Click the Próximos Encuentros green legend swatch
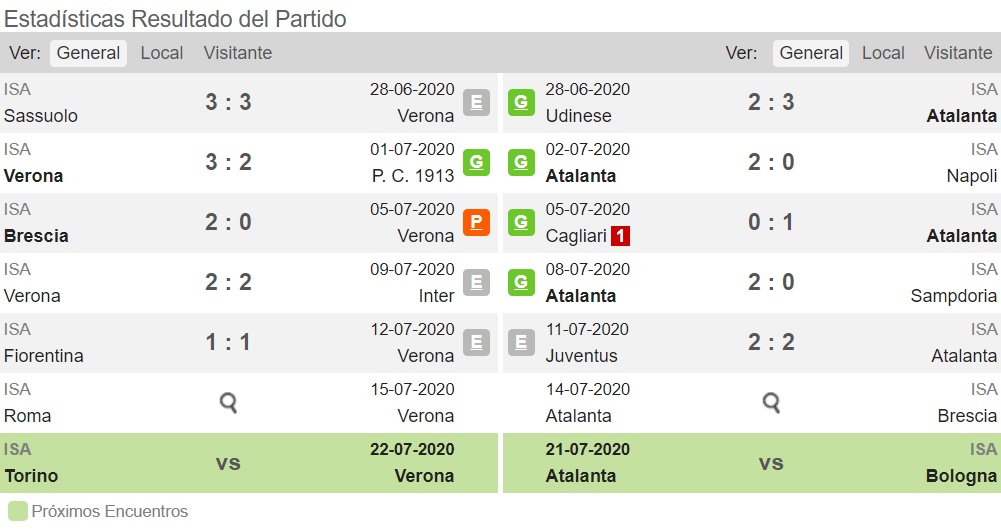This screenshot has width=1001, height=530. (x=18, y=511)
